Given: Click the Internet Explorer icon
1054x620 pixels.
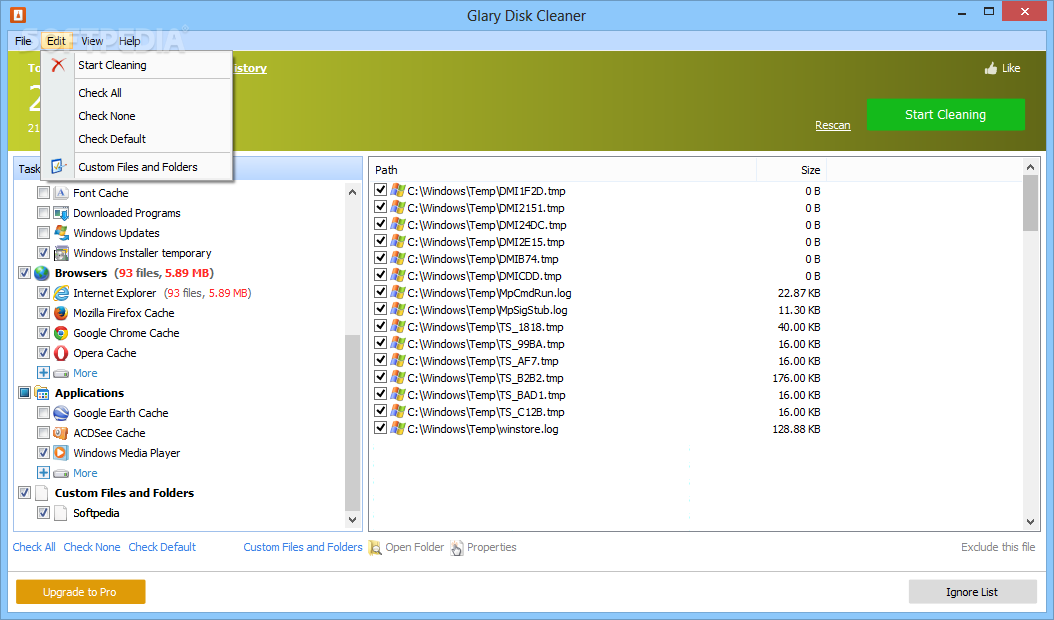Looking at the screenshot, I should click(61, 293).
